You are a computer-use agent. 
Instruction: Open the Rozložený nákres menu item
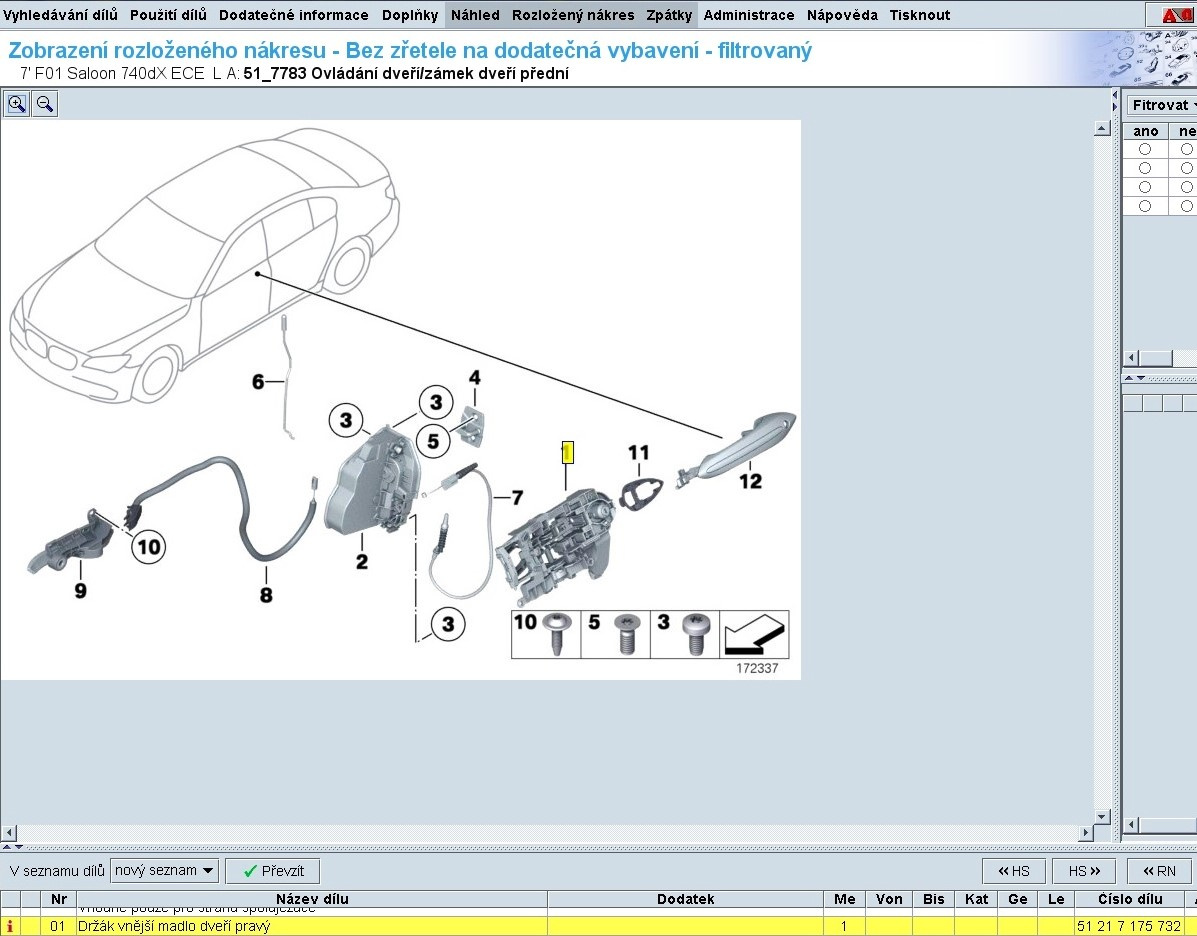[x=573, y=15]
